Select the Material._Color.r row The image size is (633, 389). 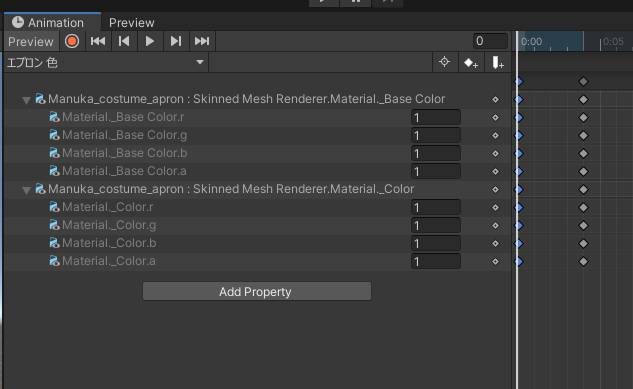click(256, 207)
